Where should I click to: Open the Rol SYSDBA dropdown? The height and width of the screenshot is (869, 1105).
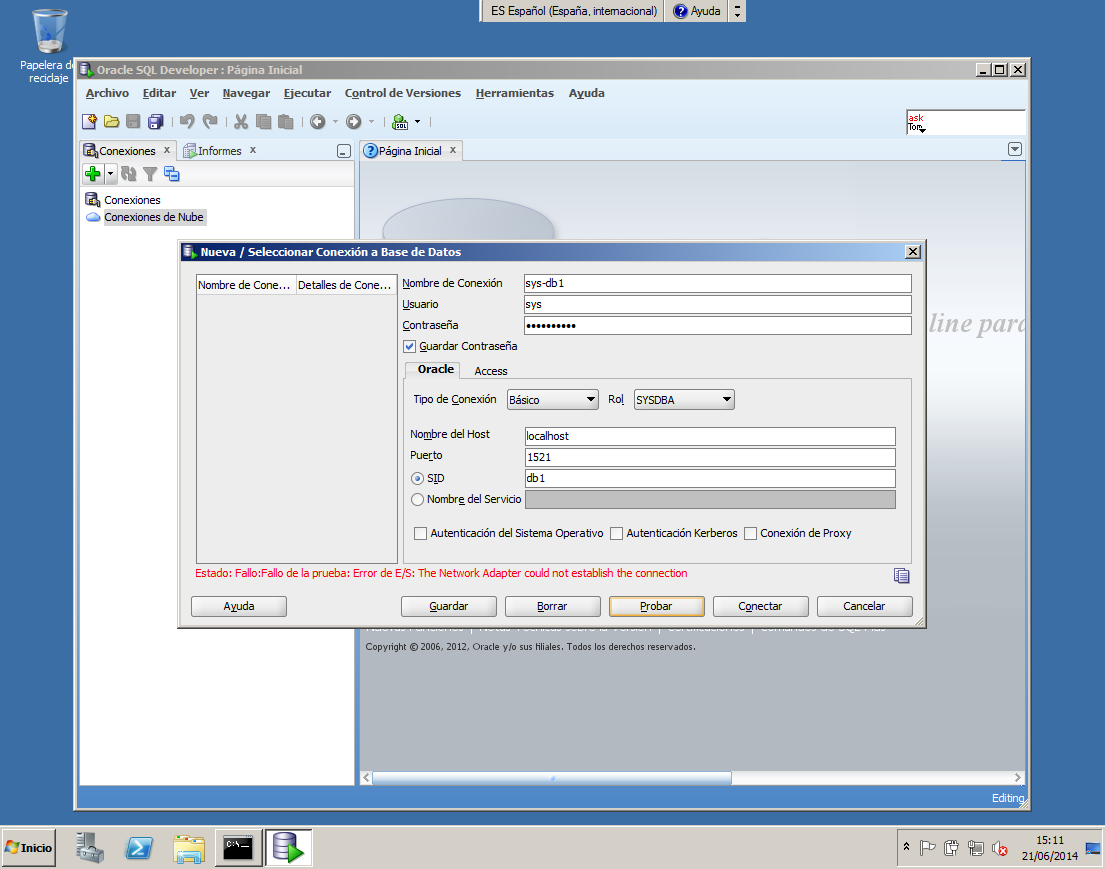(684, 400)
